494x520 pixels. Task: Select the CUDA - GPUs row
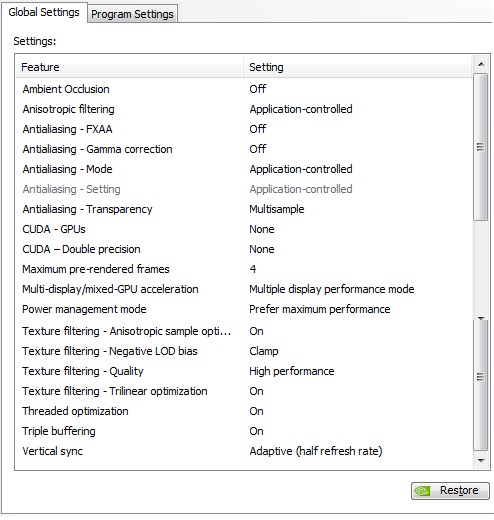pos(244,229)
